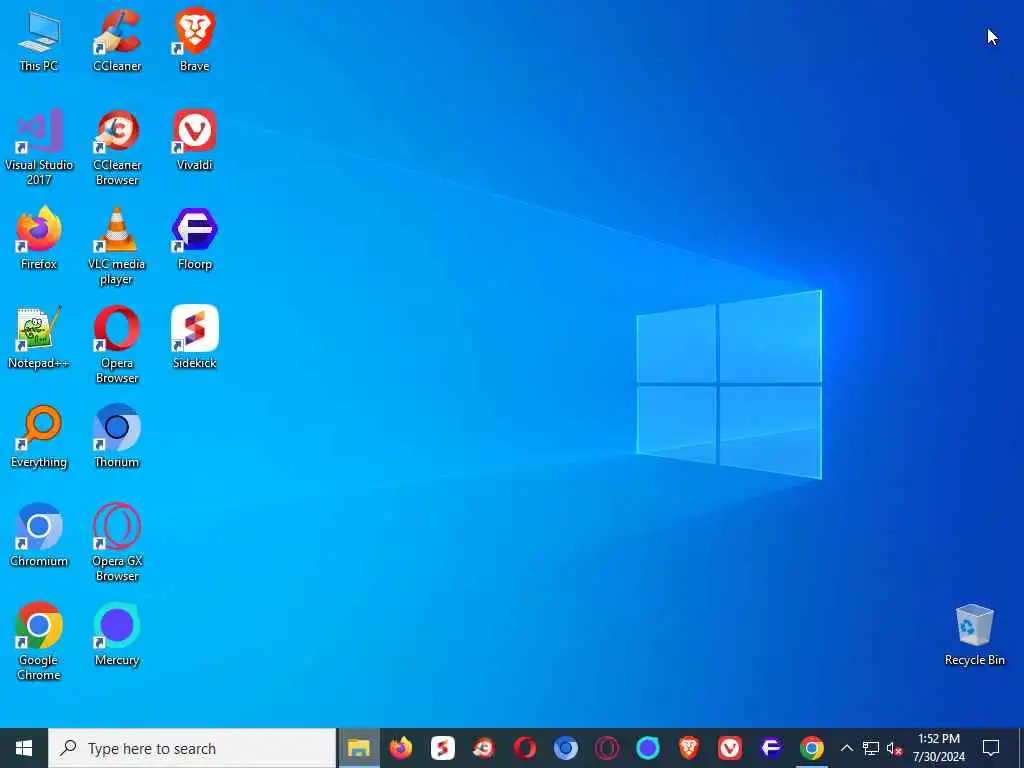
Task: Select the VLC media player shortcut
Action: click(x=117, y=246)
